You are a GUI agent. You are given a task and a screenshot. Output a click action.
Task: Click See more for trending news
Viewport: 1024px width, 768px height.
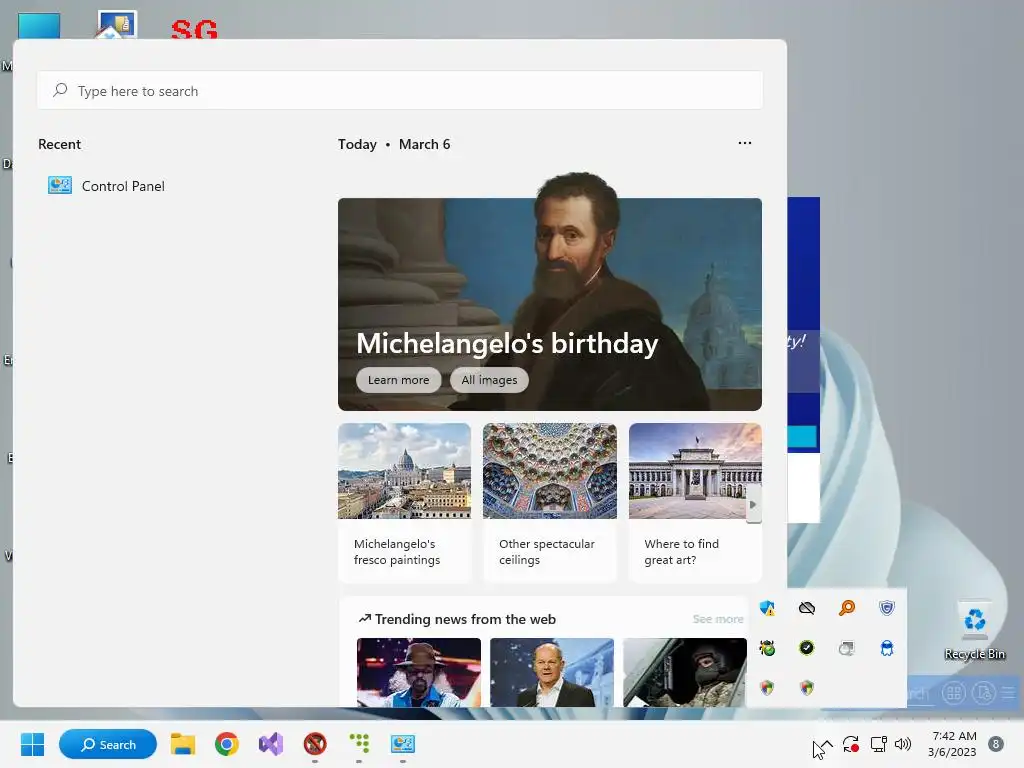point(718,619)
